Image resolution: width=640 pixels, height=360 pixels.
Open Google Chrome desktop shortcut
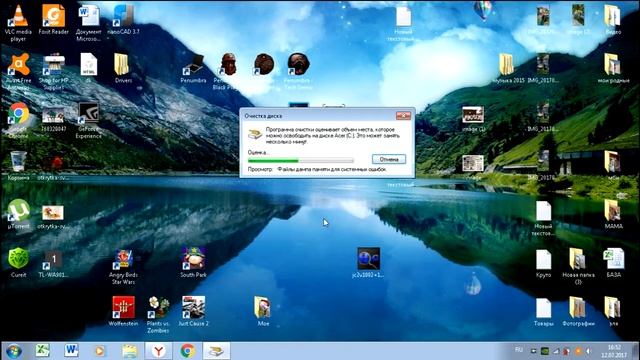(x=18, y=120)
